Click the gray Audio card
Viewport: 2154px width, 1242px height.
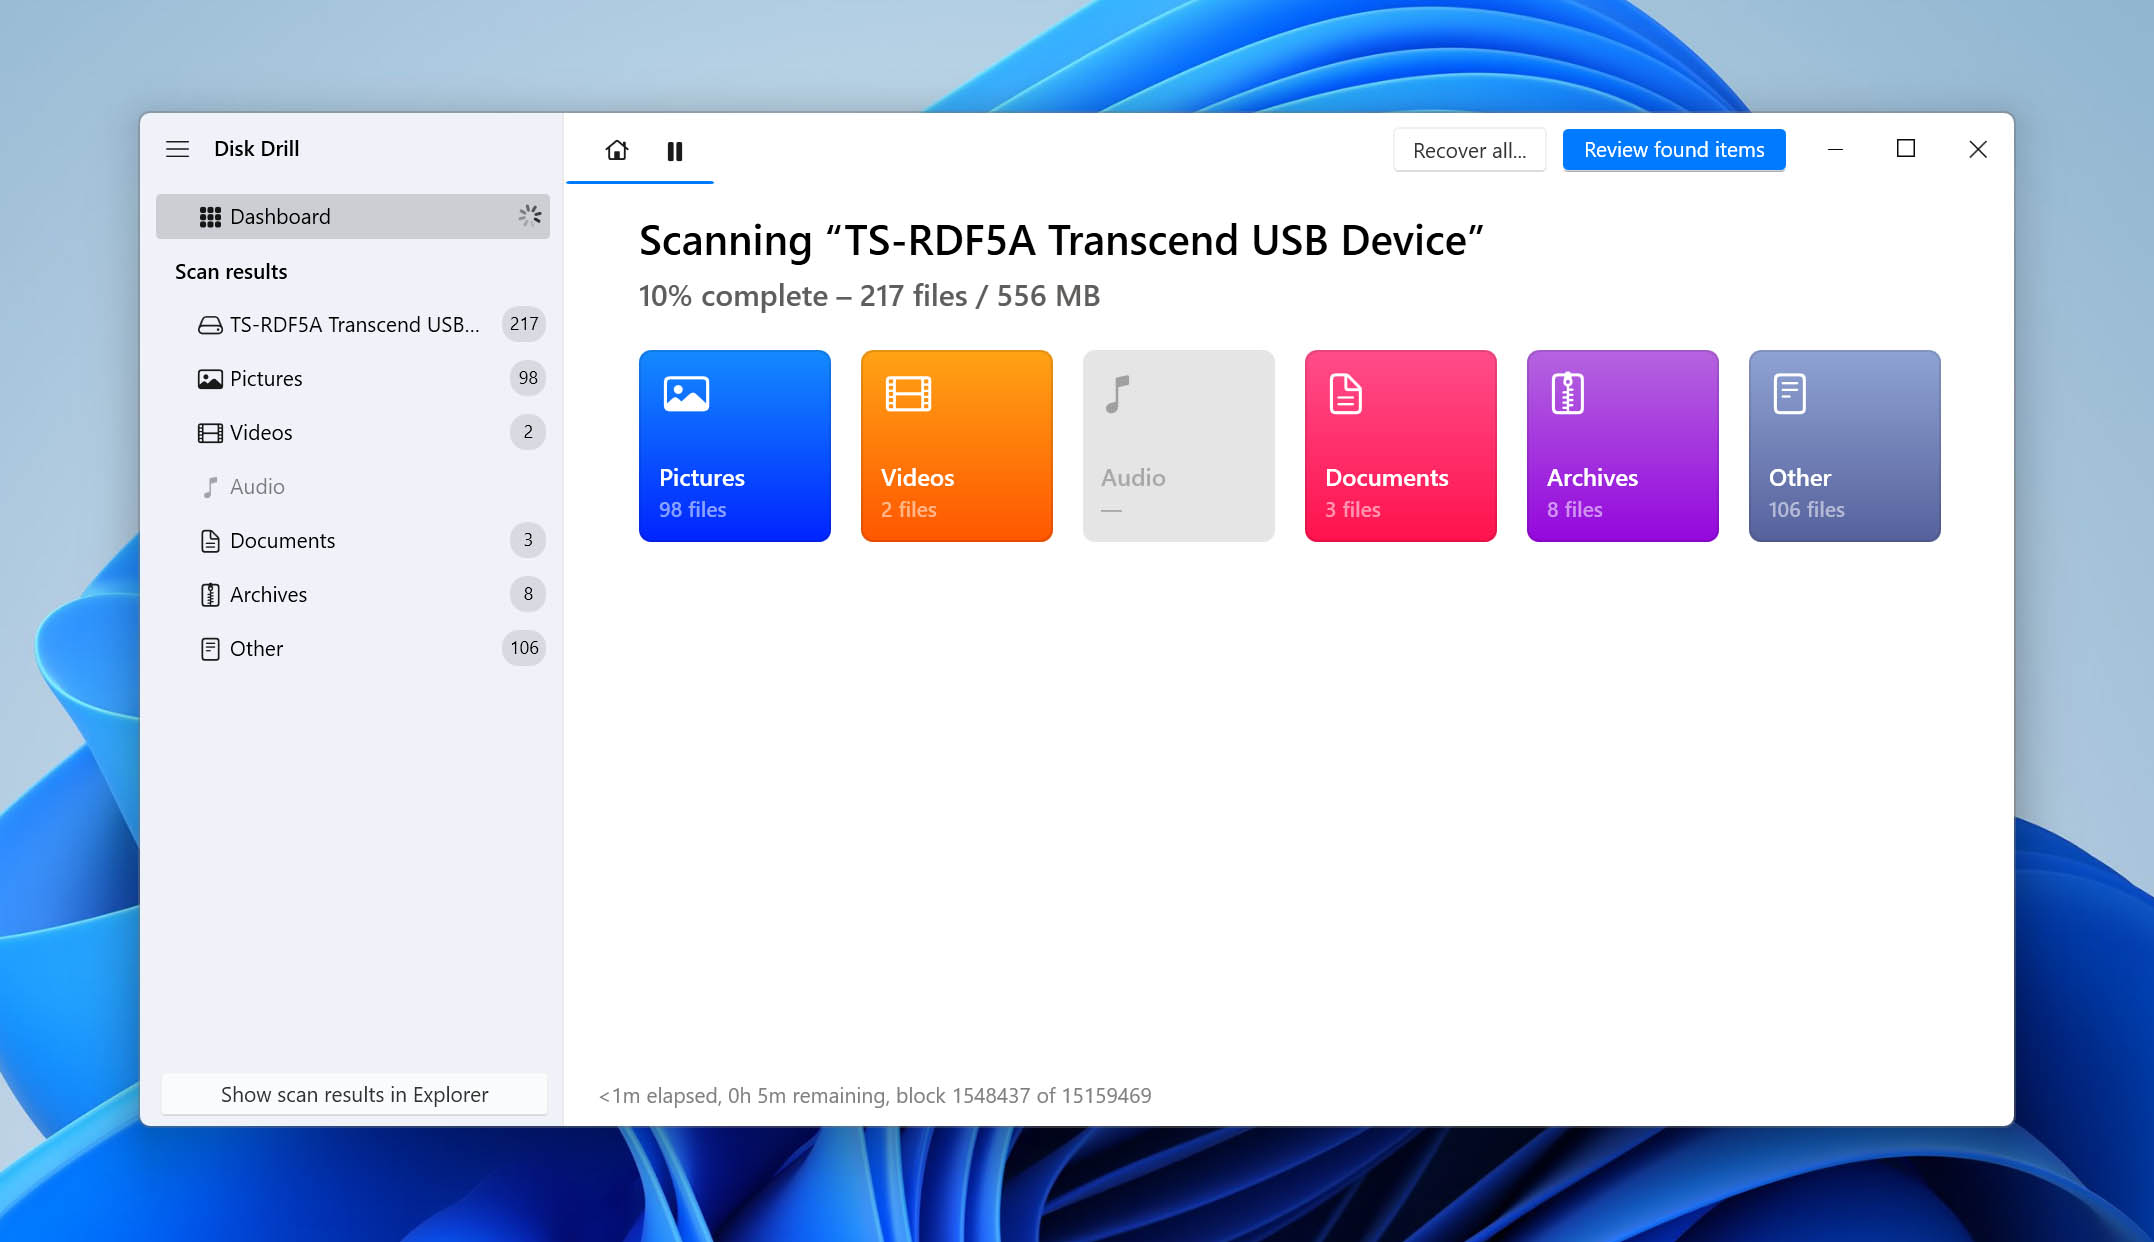pyautogui.click(x=1179, y=446)
